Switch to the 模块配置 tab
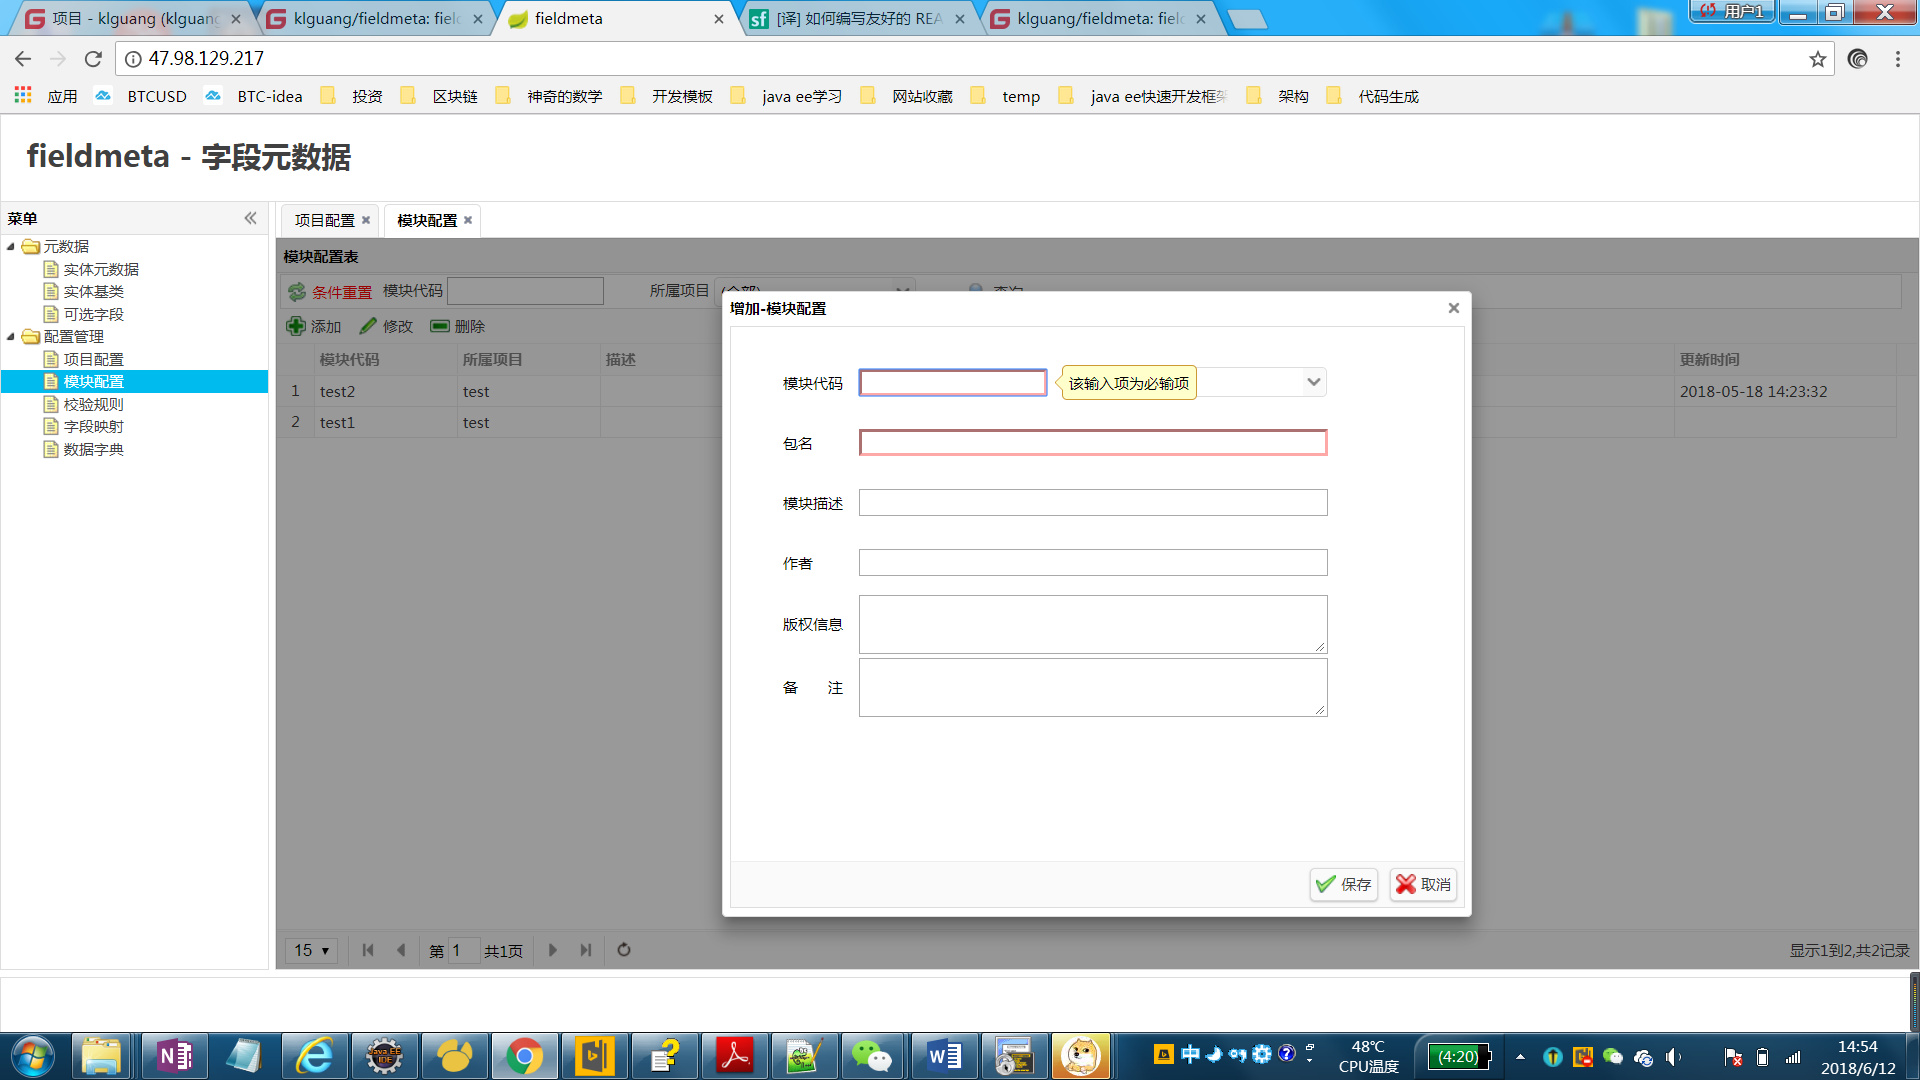The width and height of the screenshot is (1920, 1080). click(427, 220)
